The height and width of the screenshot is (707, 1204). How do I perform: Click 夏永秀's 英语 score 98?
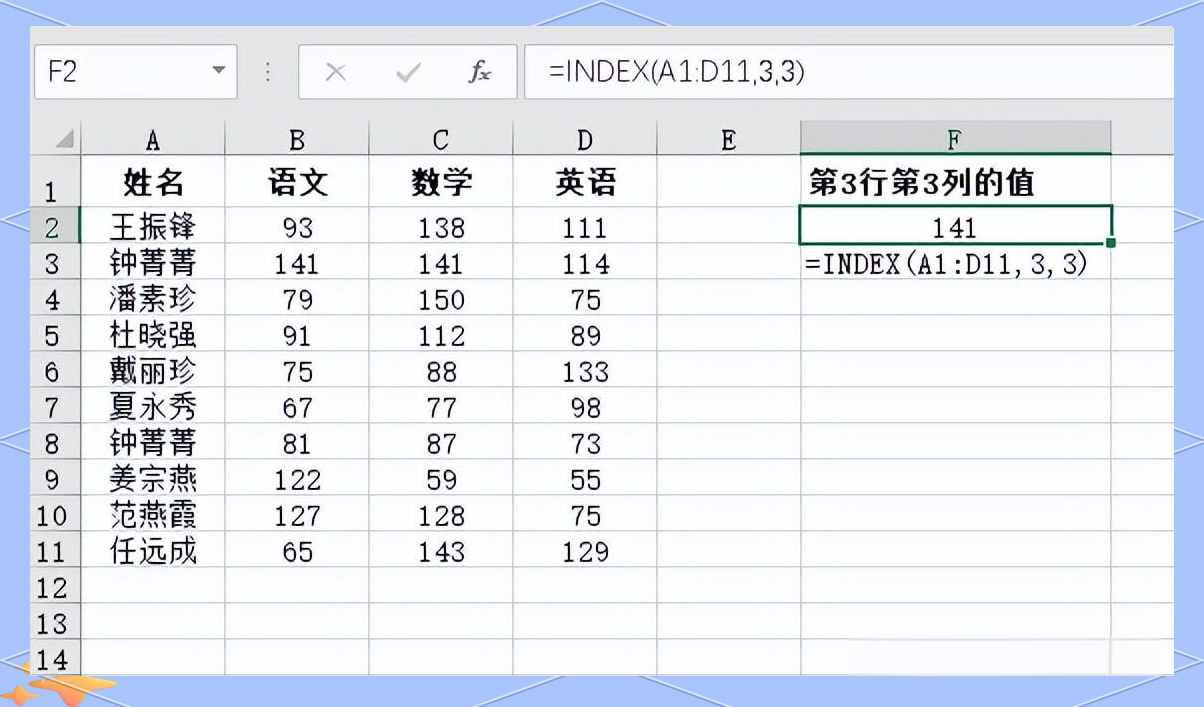pos(585,407)
